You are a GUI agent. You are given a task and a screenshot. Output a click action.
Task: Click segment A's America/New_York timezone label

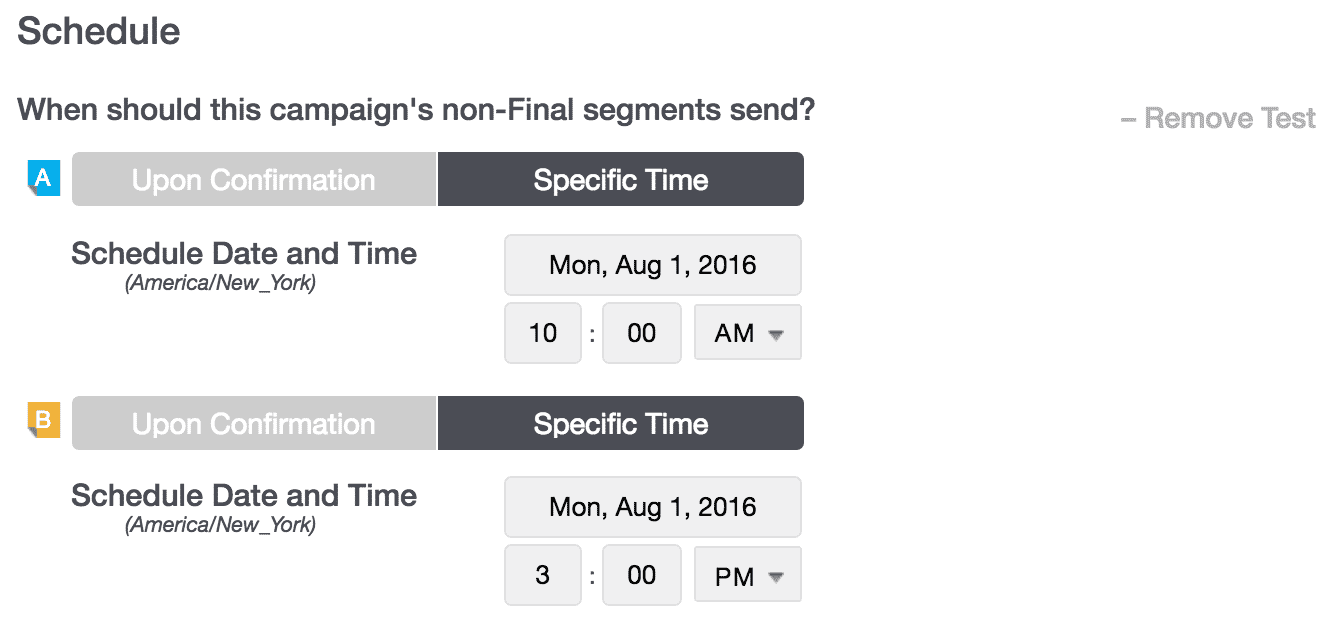[220, 283]
